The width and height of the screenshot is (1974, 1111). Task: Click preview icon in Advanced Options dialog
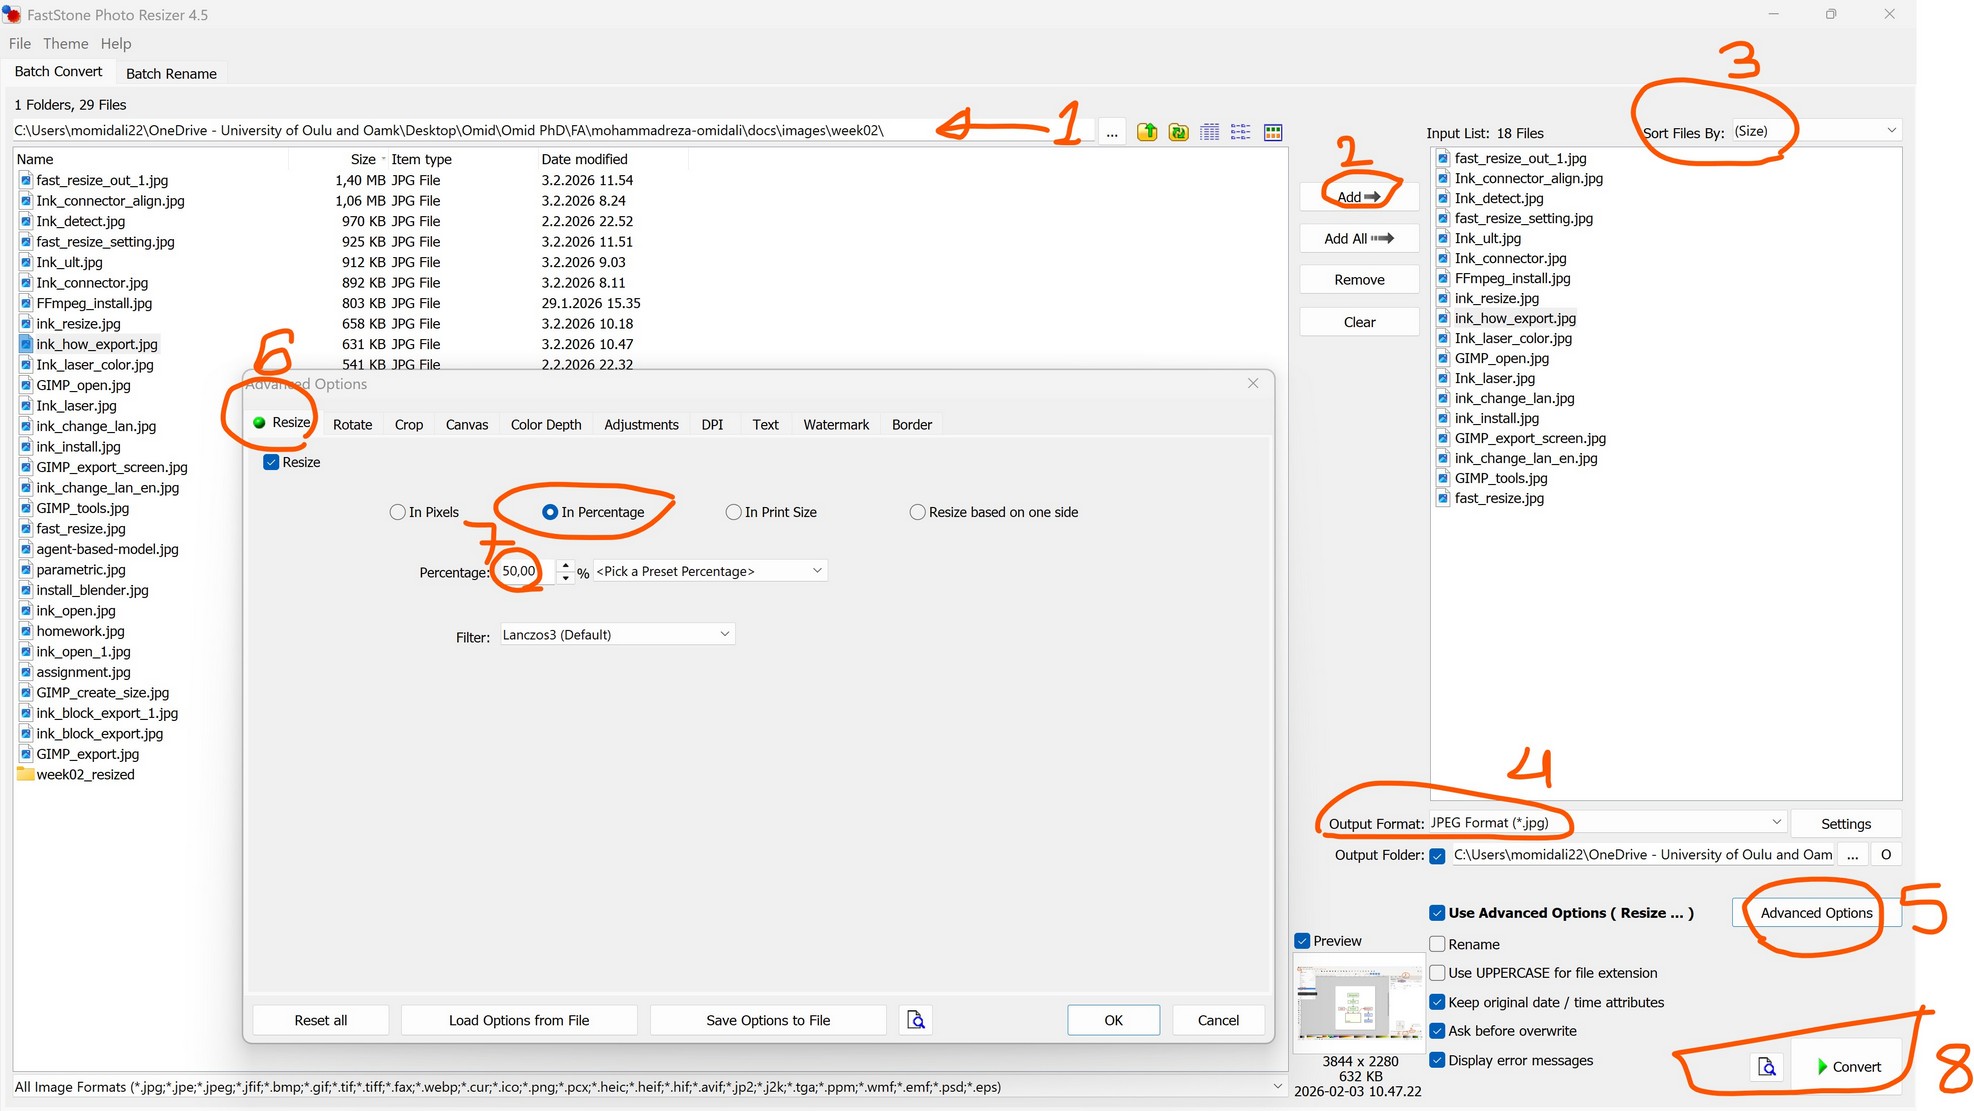[x=915, y=1020]
